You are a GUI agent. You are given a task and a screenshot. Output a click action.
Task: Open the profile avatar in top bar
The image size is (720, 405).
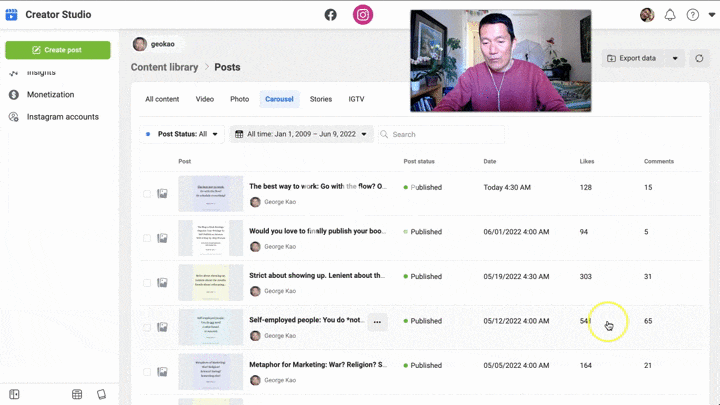click(647, 15)
